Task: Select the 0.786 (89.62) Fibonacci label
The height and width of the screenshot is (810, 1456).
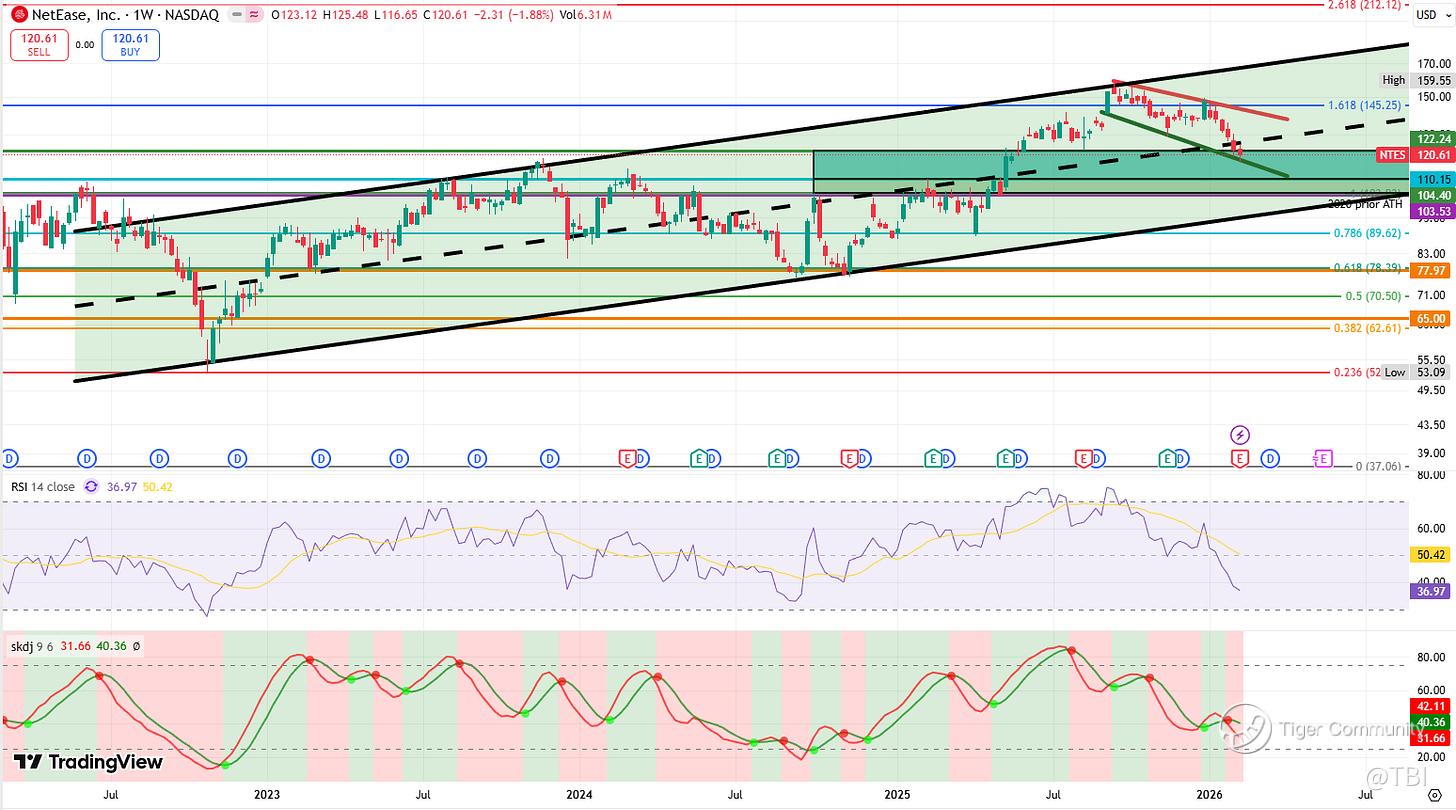Action: [1367, 233]
